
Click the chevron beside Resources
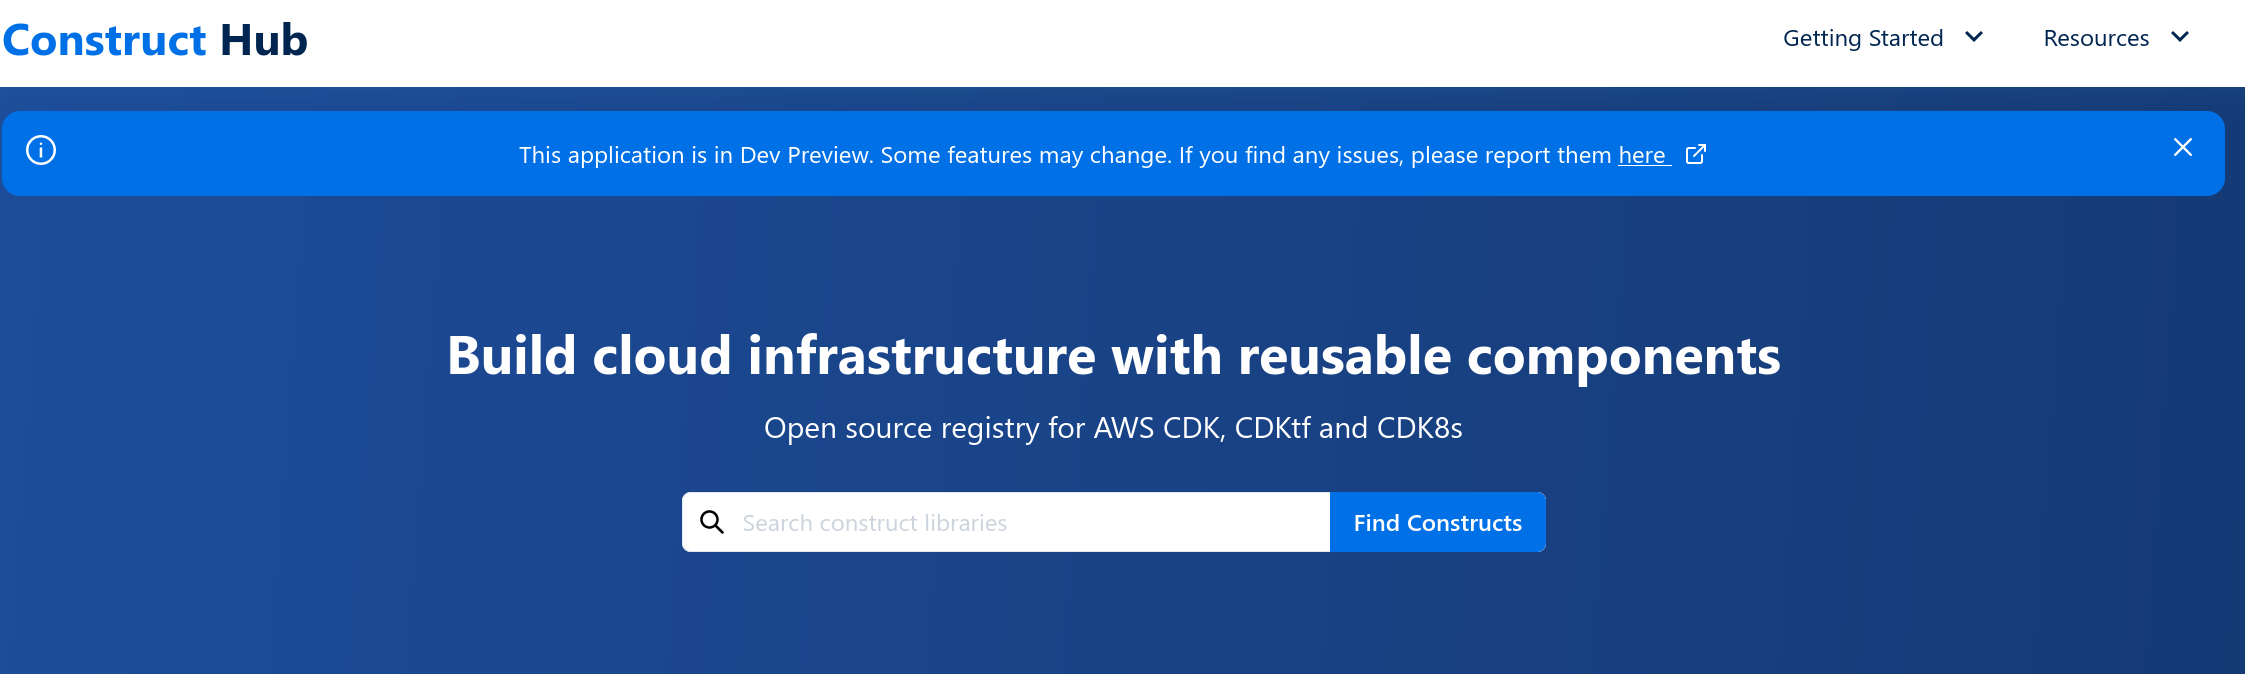[x=2181, y=37]
